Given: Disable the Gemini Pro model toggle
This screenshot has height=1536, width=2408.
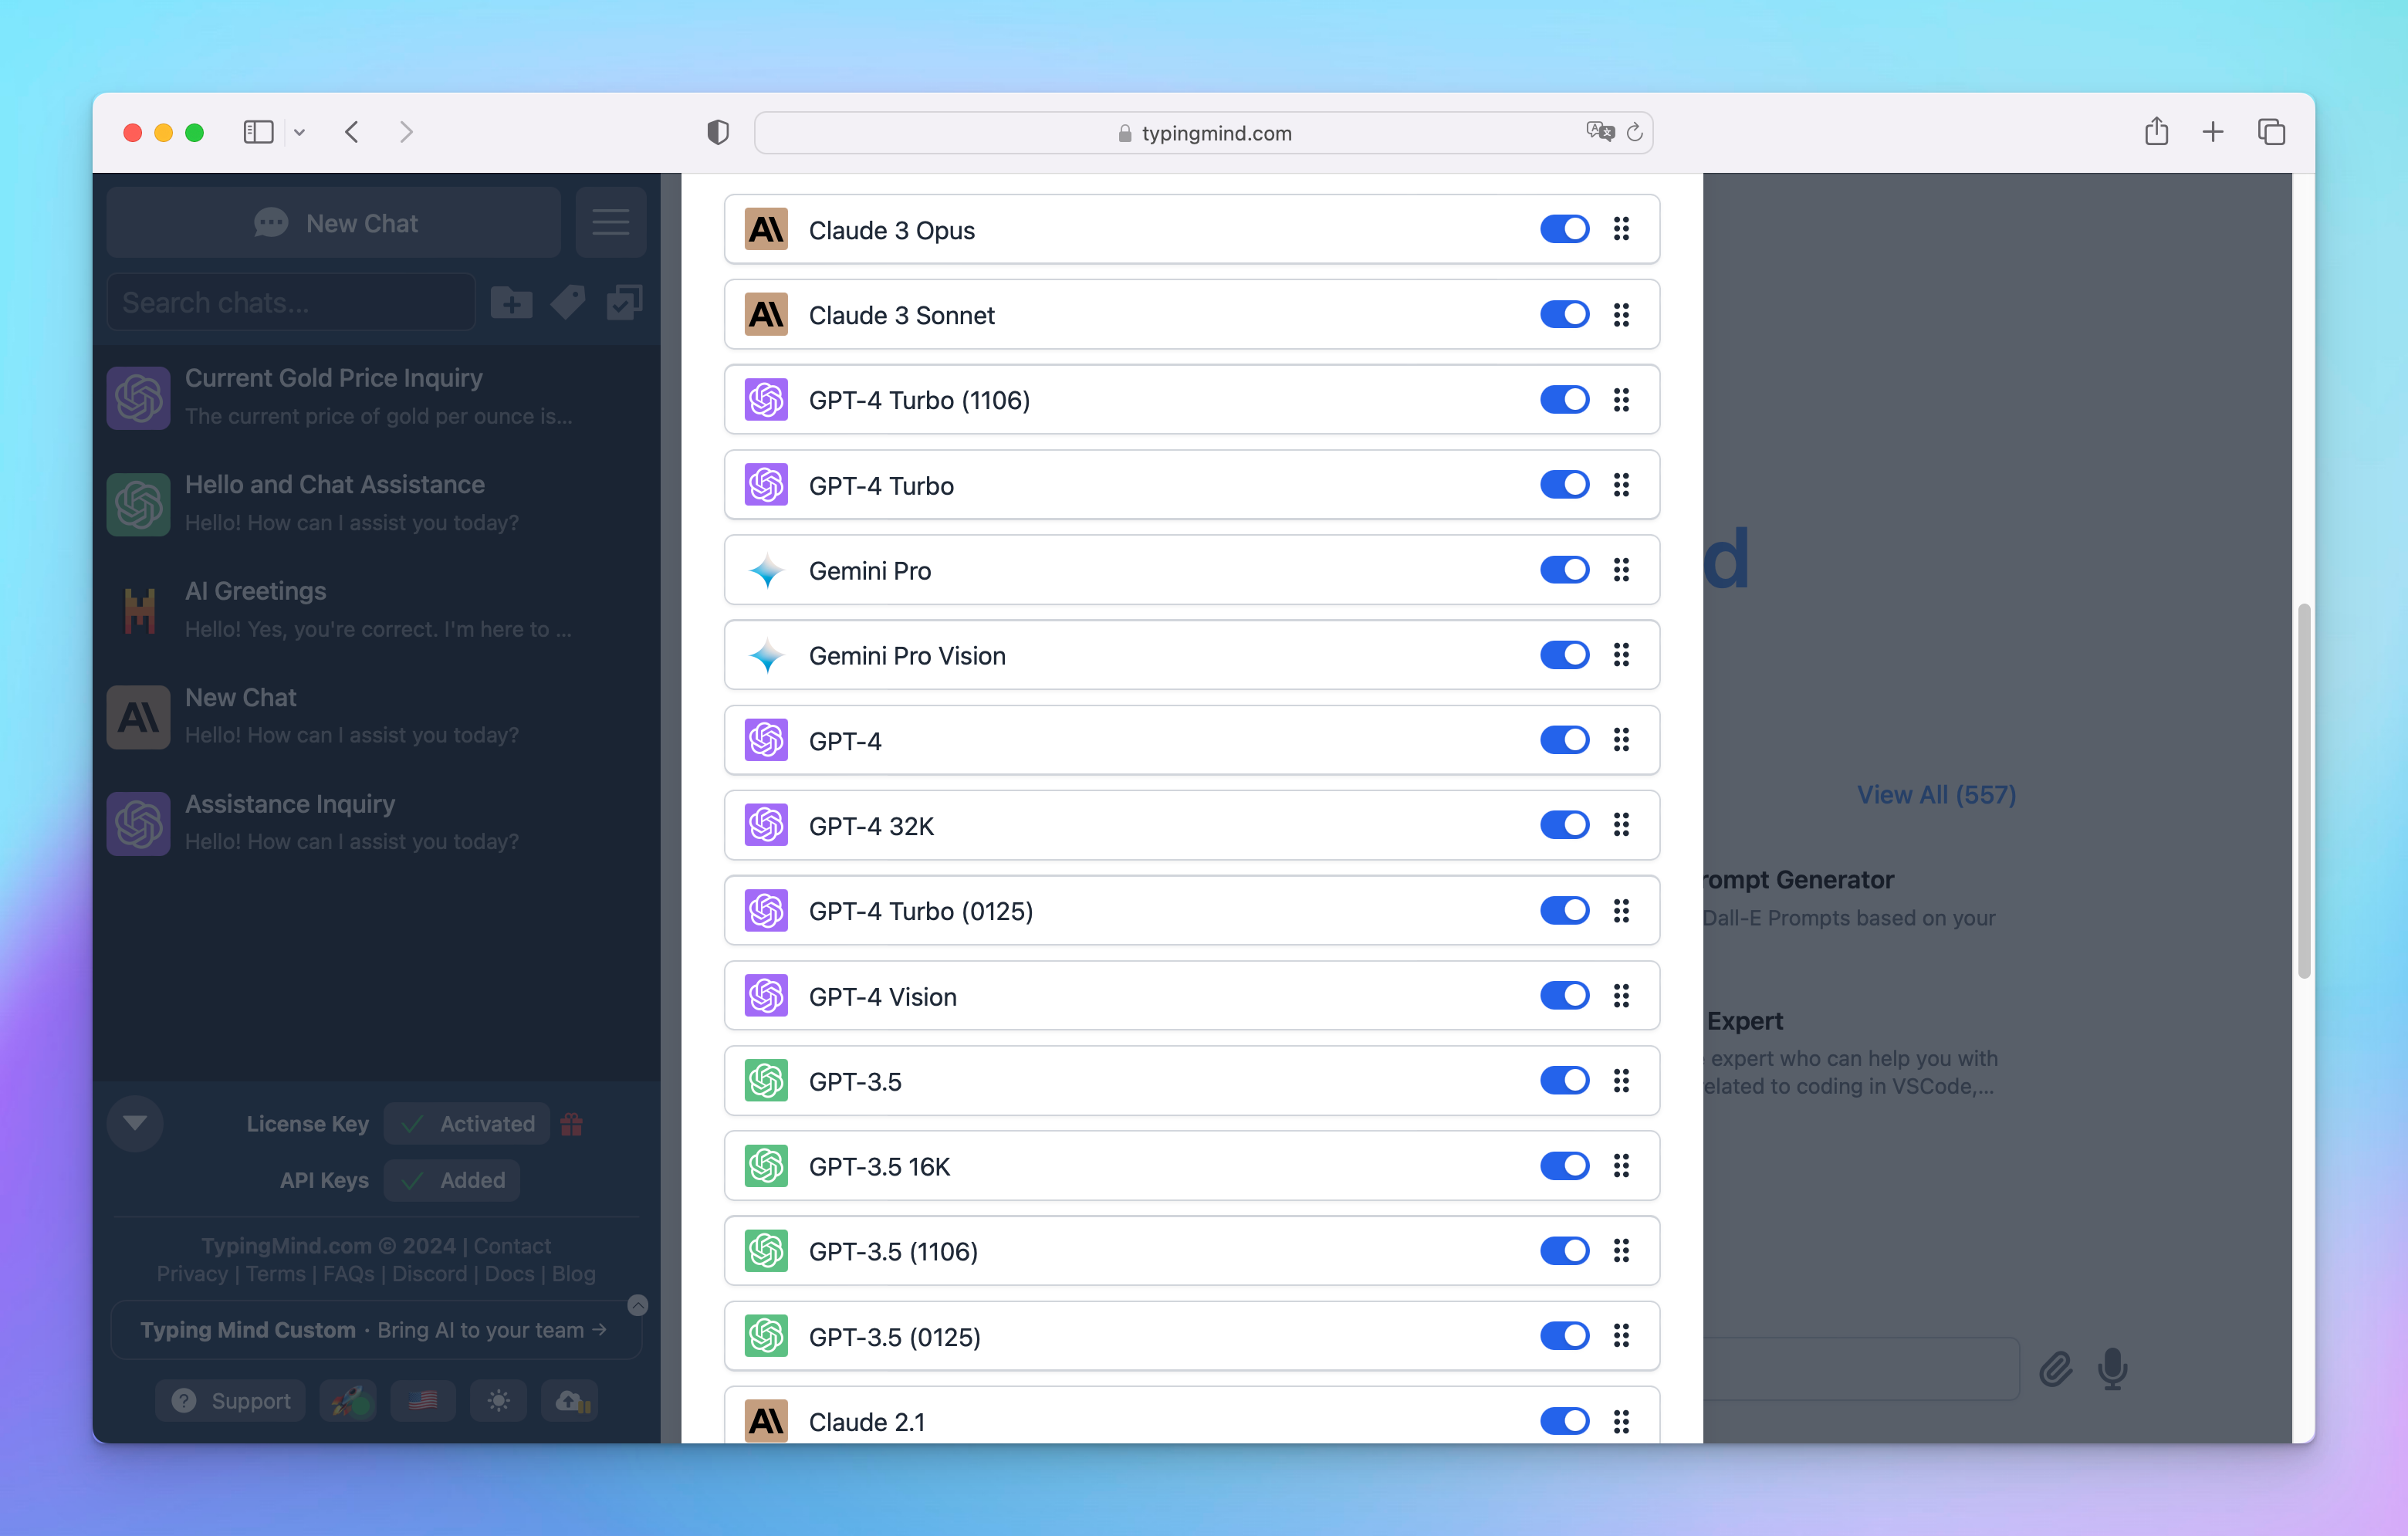Looking at the screenshot, I should pos(1564,570).
